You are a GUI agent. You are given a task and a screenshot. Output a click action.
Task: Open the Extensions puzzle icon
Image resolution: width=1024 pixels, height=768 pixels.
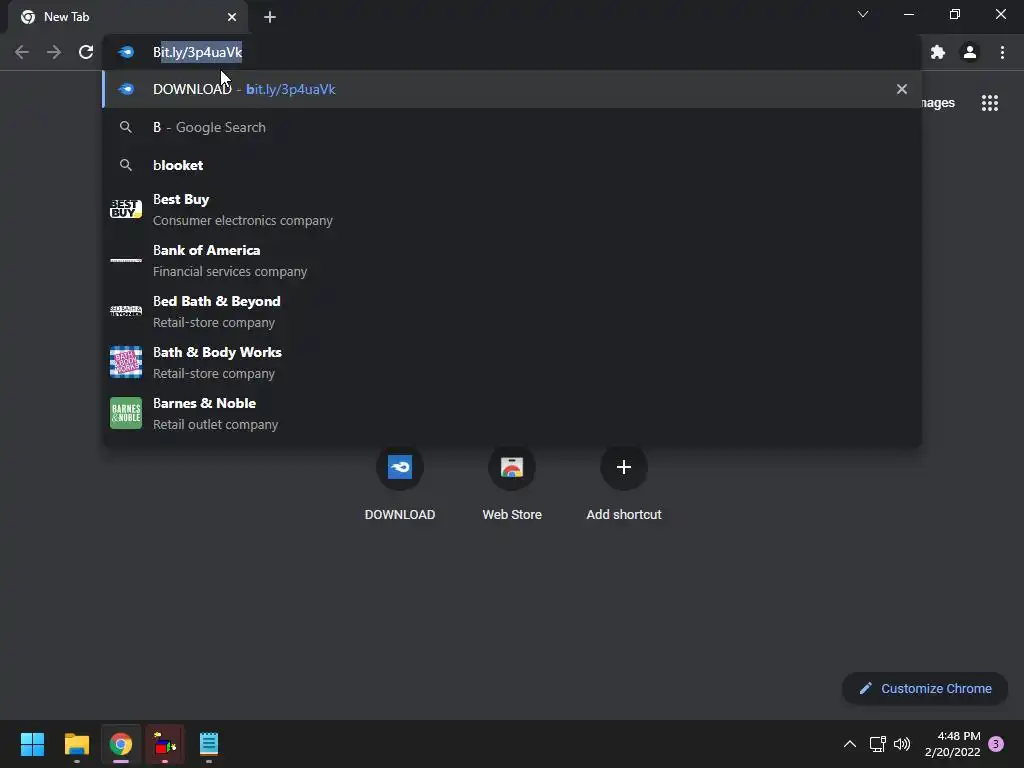click(x=938, y=52)
